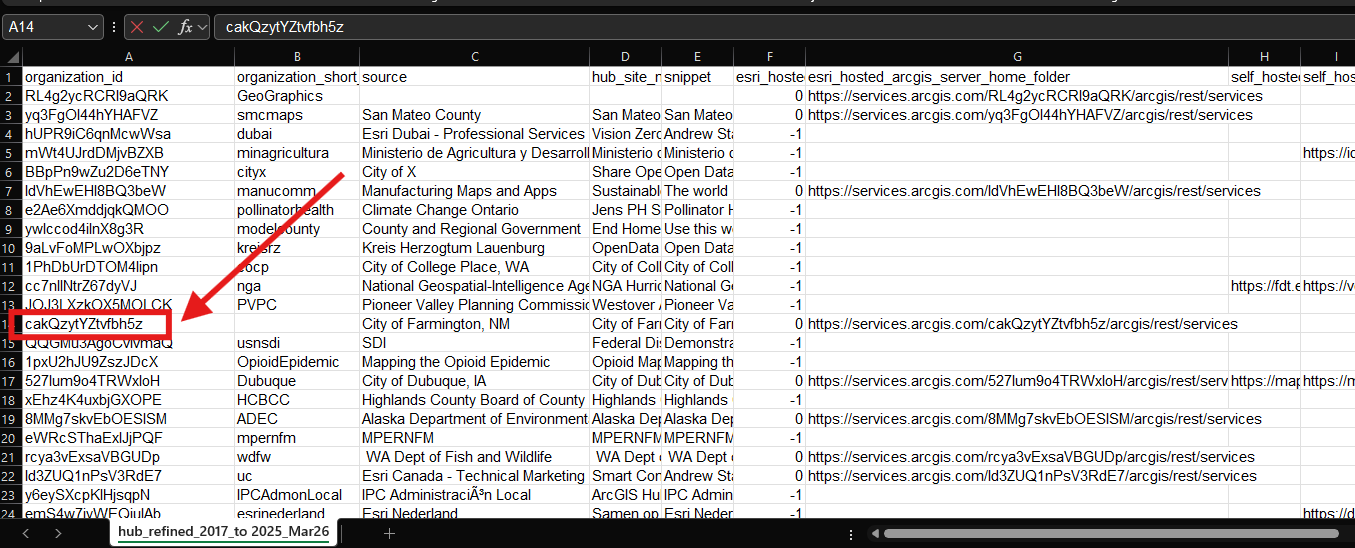Select the usnsdi cell
1355x548 pixels.
(297, 343)
